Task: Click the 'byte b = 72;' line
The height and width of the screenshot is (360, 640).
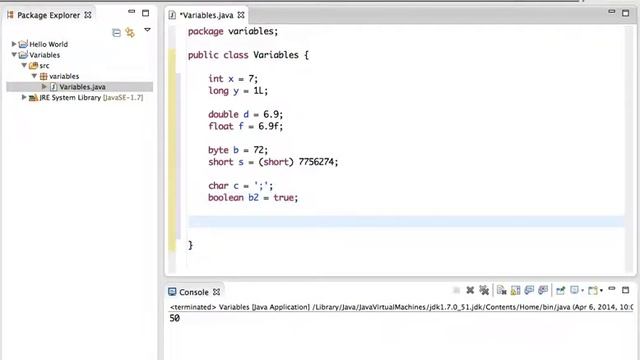Action: [x=238, y=150]
